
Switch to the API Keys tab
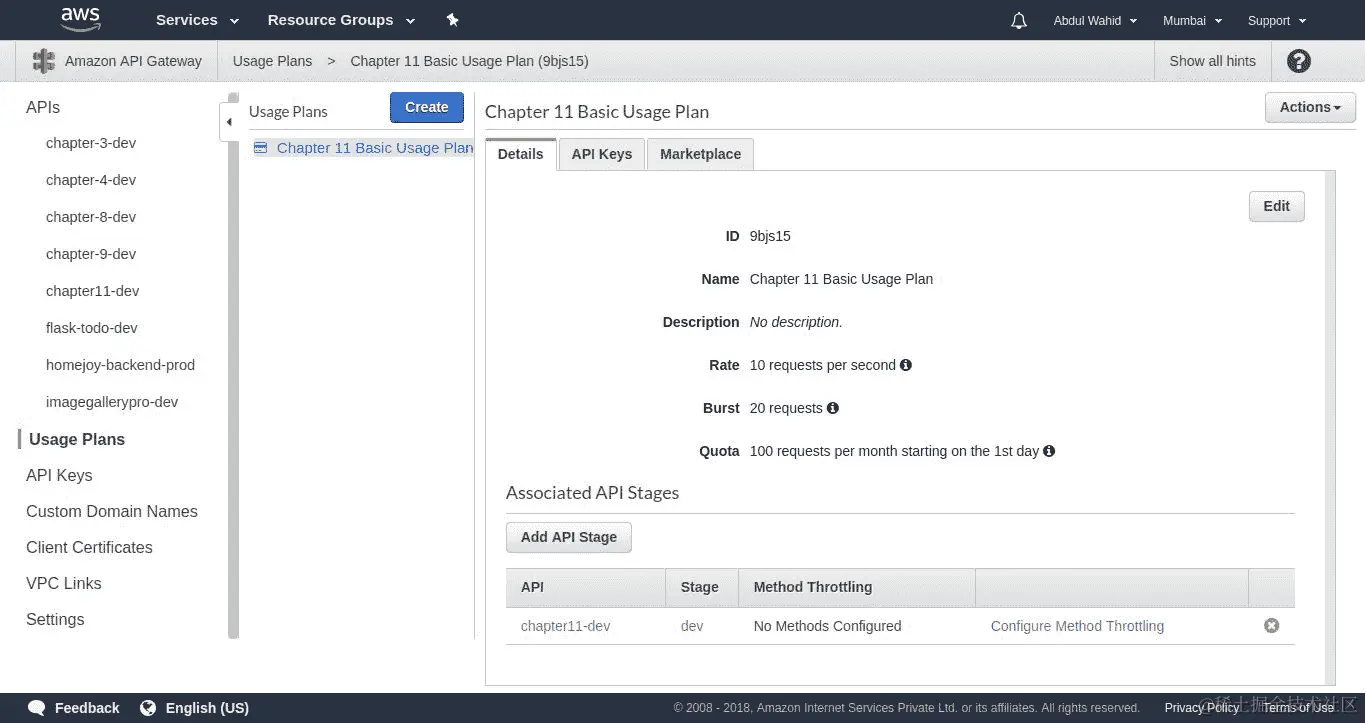click(602, 154)
